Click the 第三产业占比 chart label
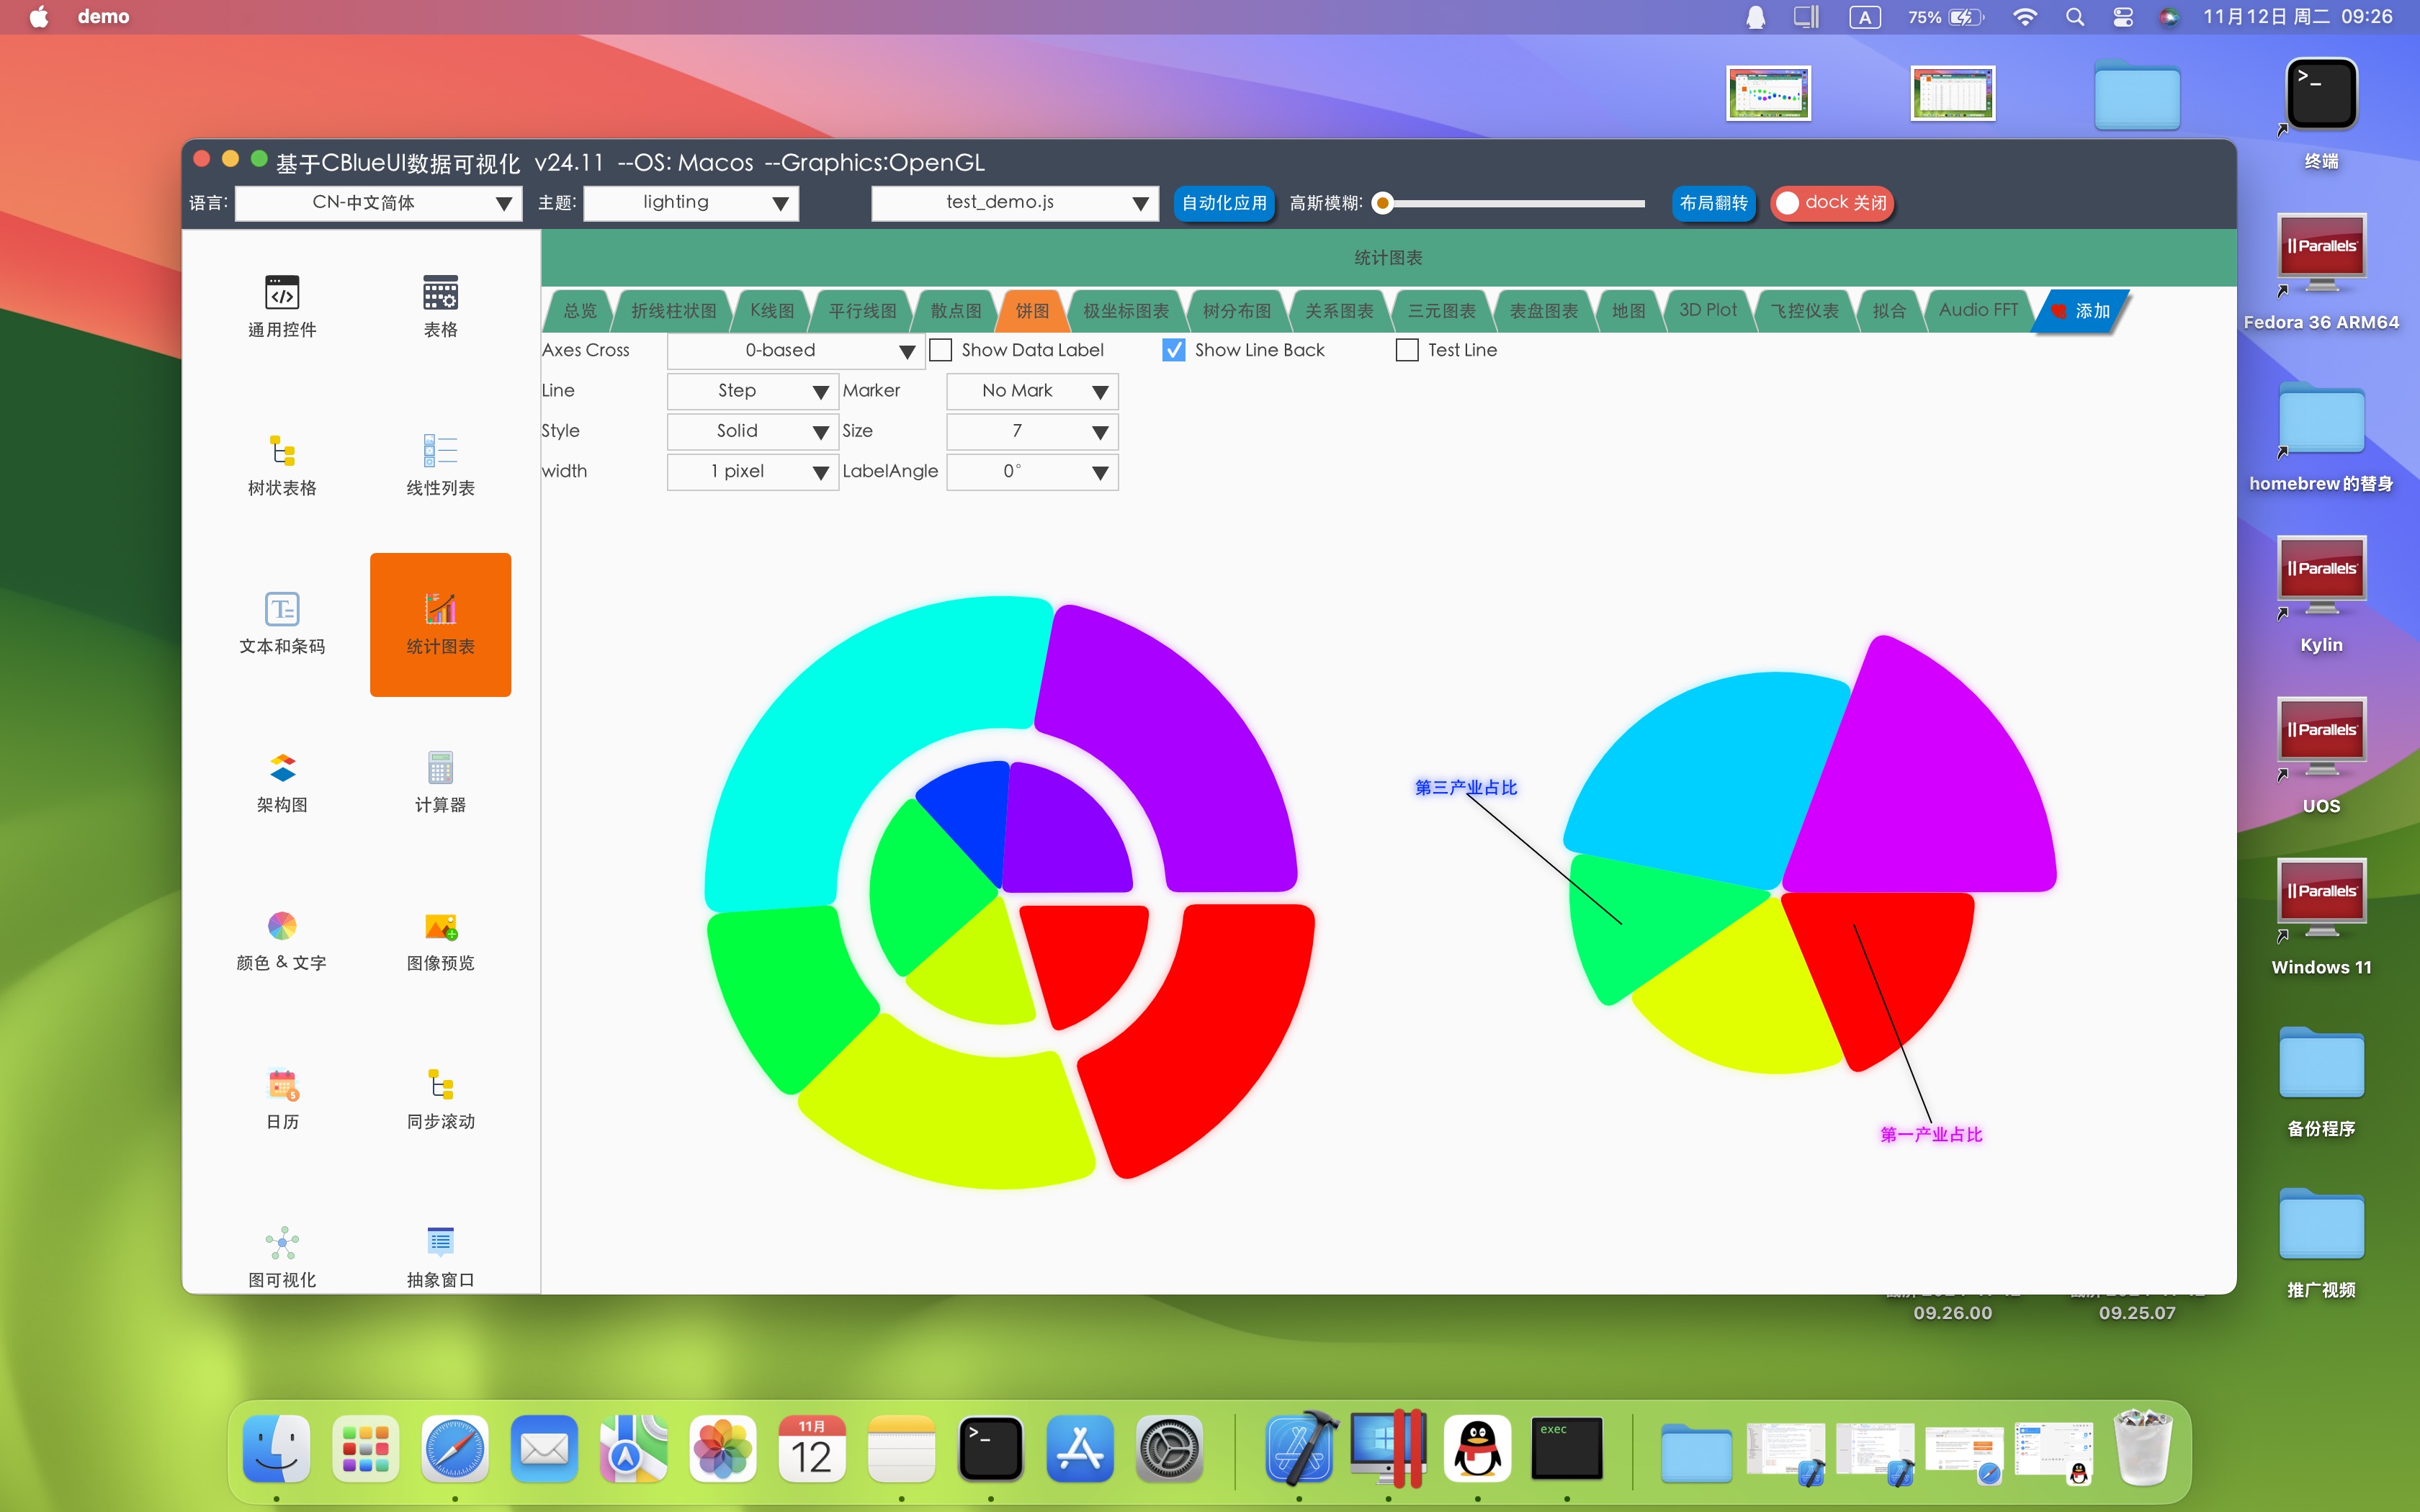The width and height of the screenshot is (2420, 1512). coord(1465,788)
